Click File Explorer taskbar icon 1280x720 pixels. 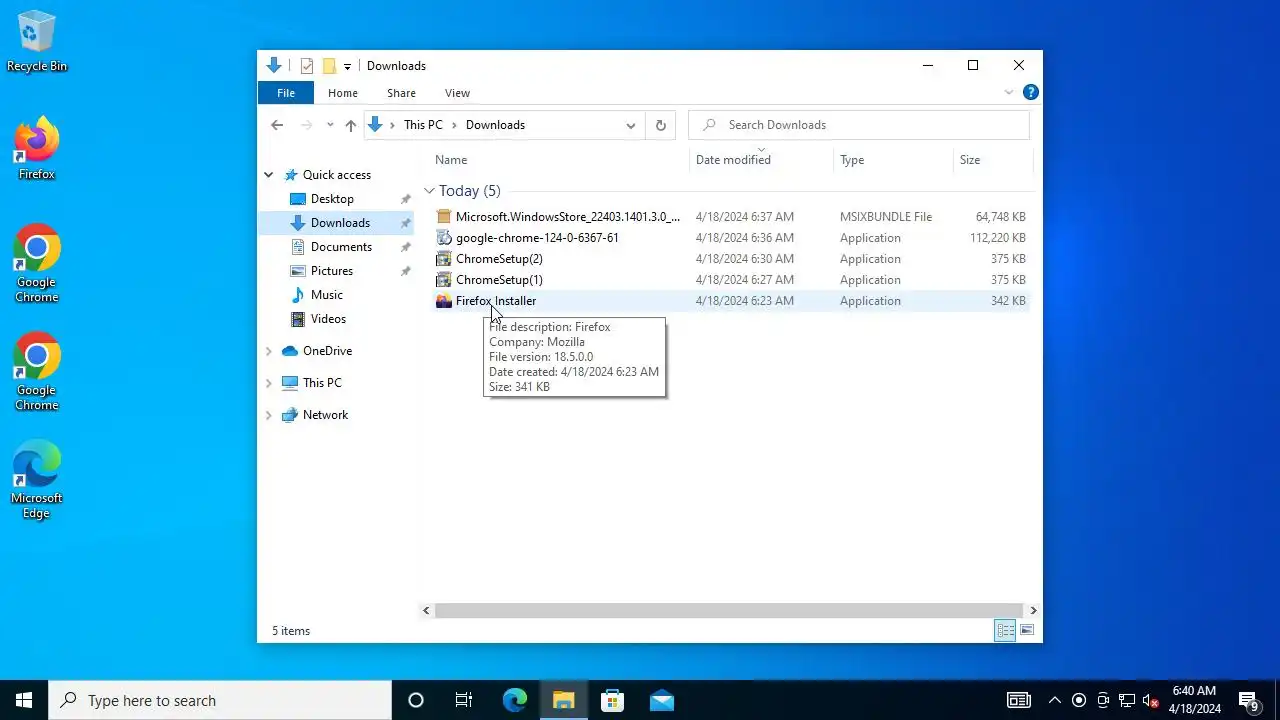(x=563, y=700)
